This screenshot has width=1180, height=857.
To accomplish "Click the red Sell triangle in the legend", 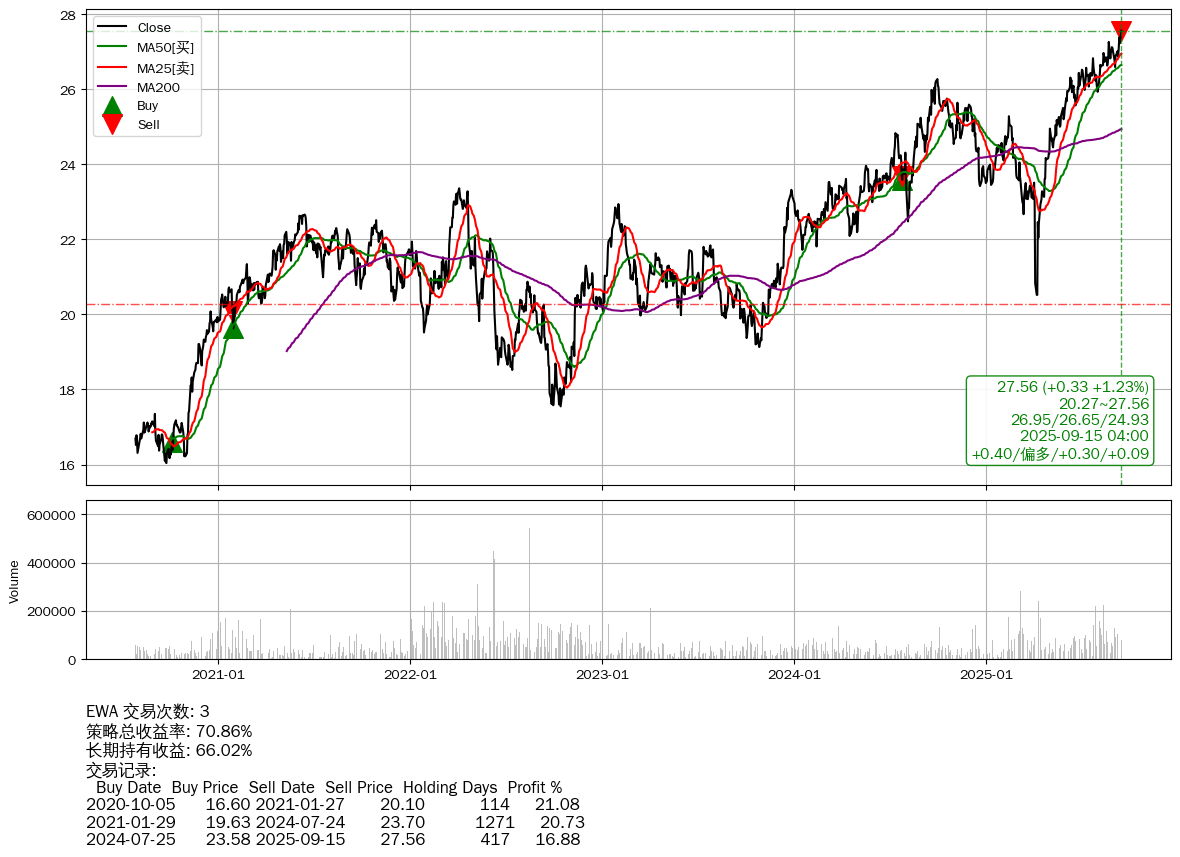I will (113, 124).
